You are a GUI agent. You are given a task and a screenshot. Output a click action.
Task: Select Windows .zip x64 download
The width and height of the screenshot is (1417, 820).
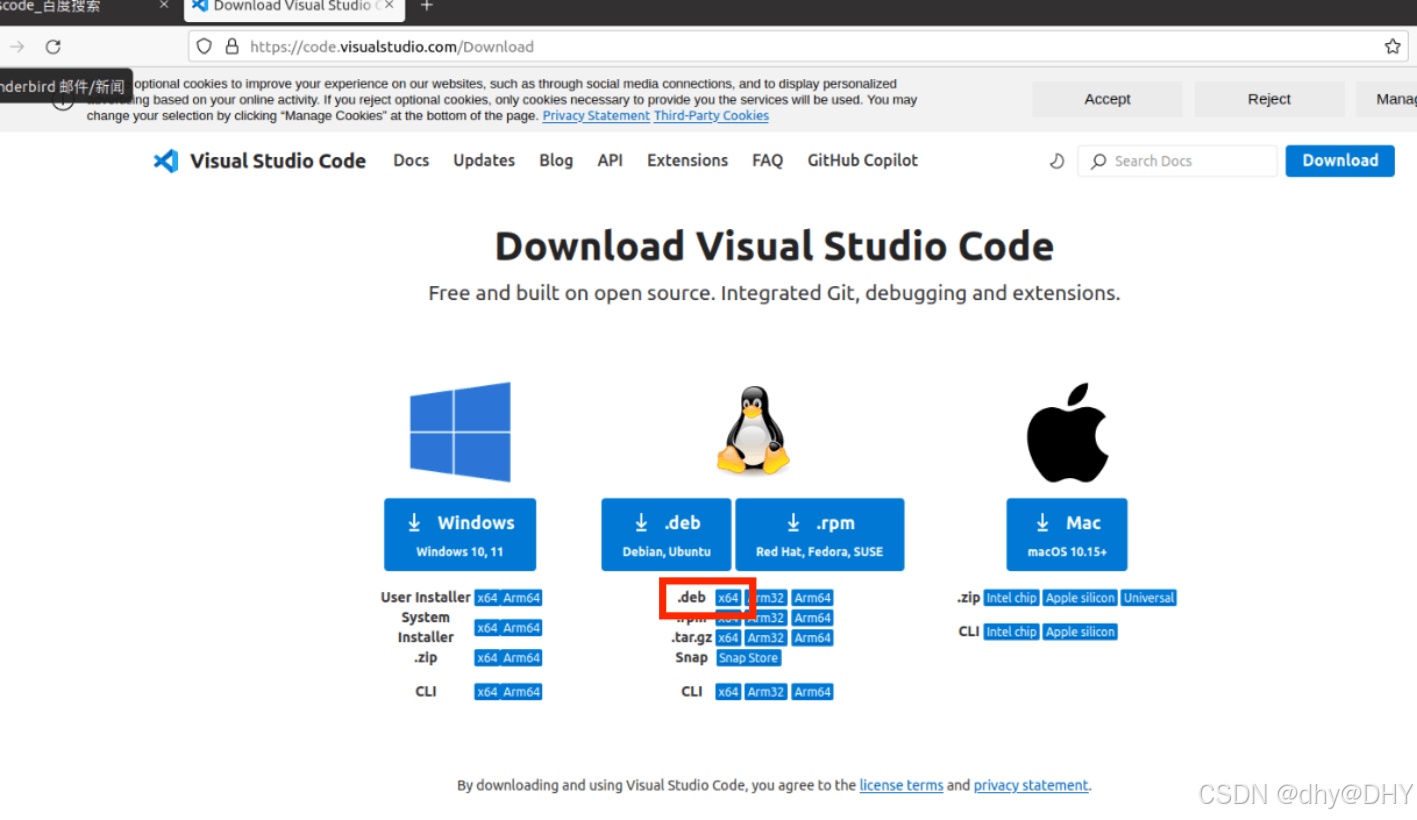point(487,658)
